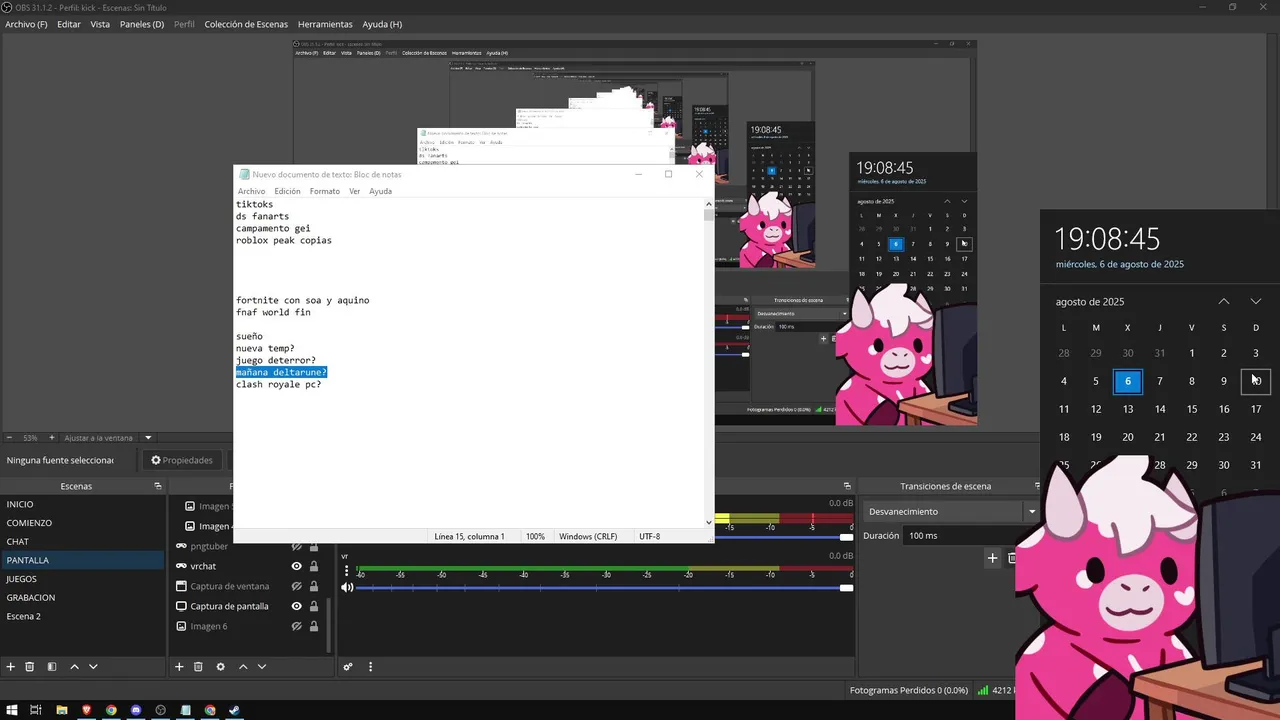This screenshot has height=720, width=1280.
Task: Go to previous month in calendar
Action: point(1224,301)
